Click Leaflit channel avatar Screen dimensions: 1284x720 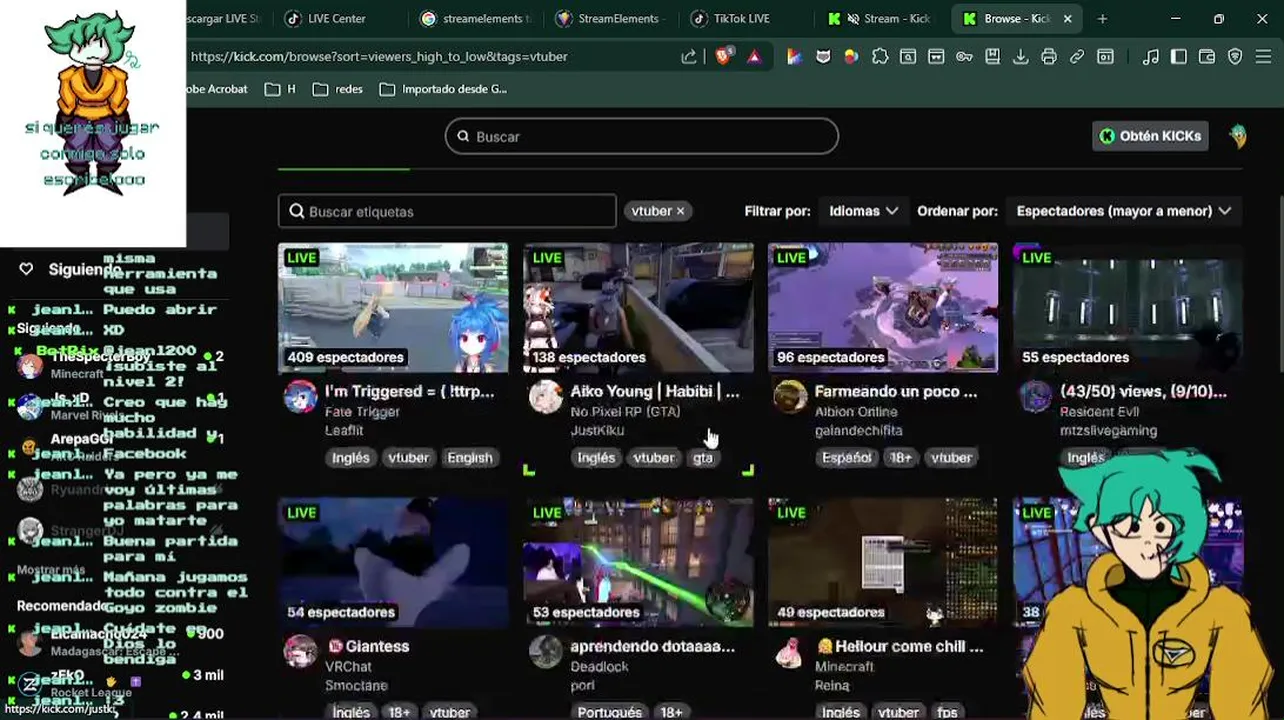tap(300, 397)
